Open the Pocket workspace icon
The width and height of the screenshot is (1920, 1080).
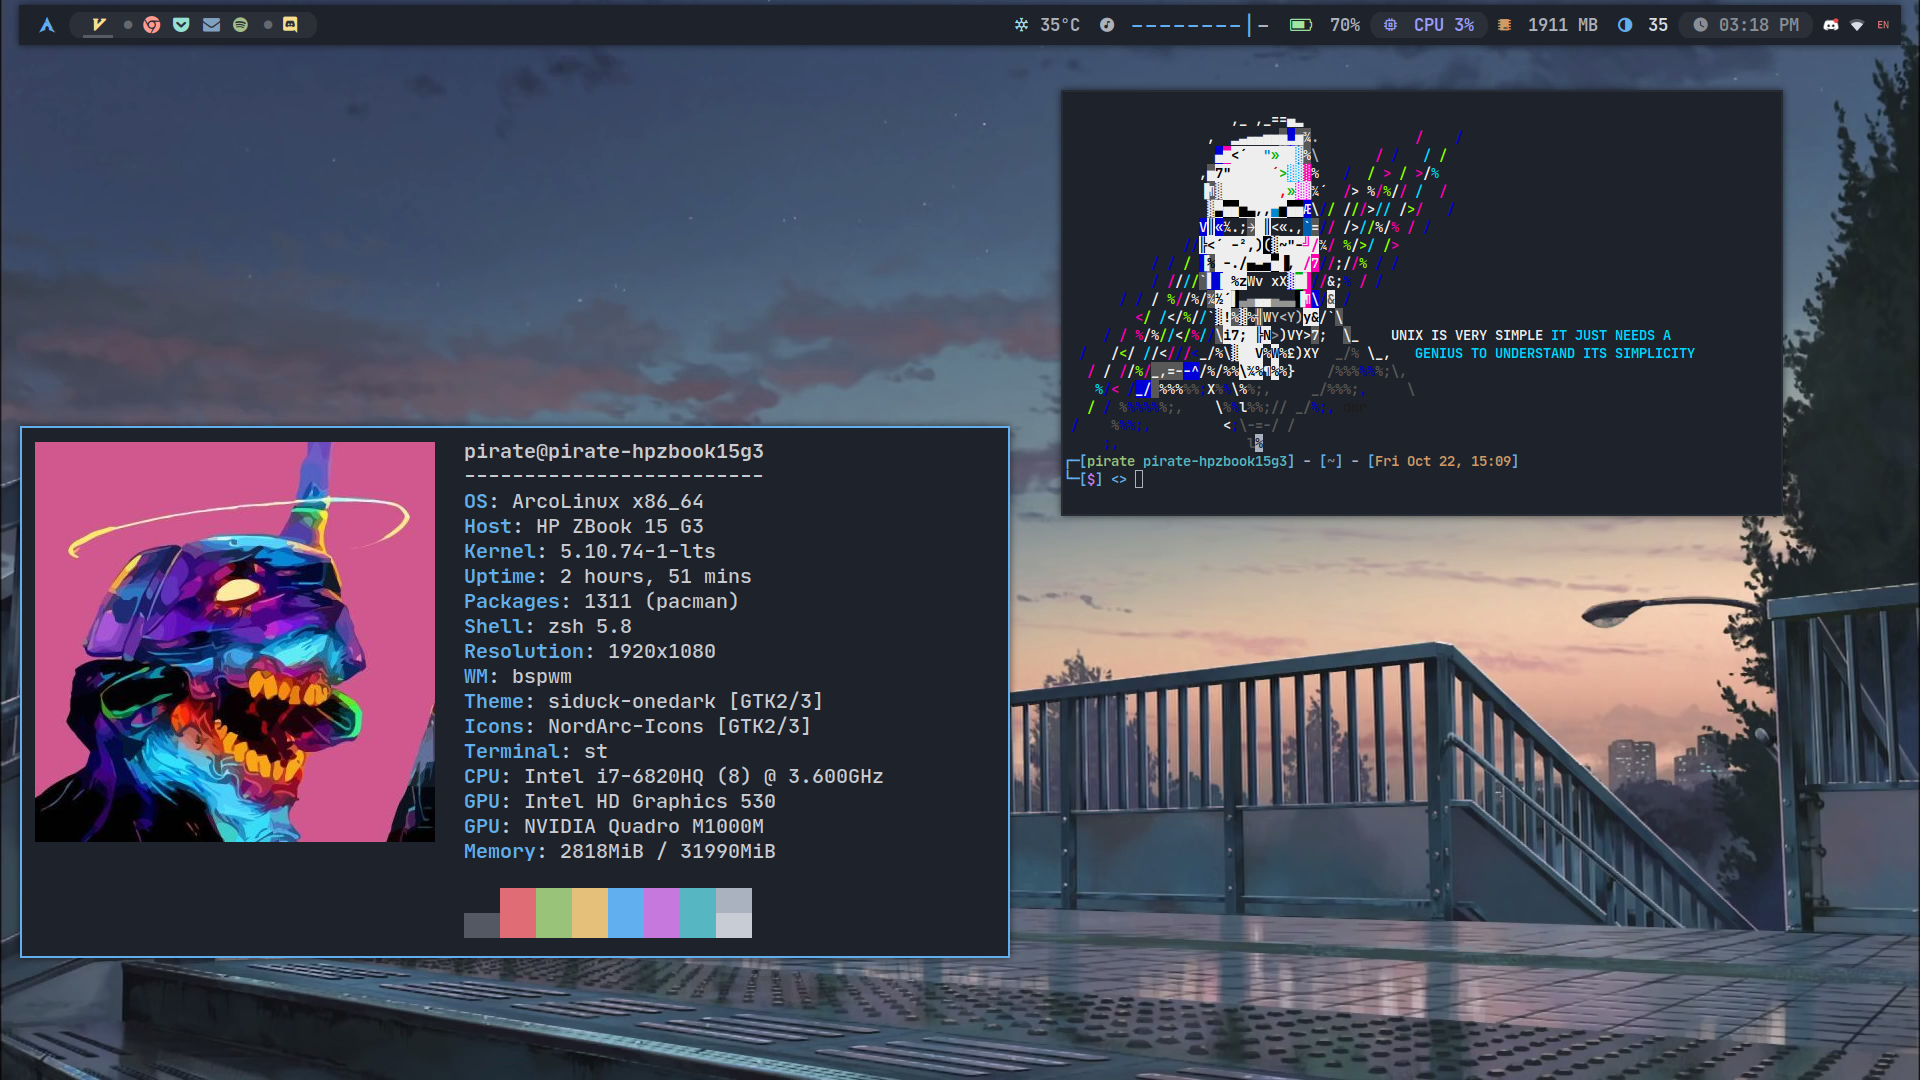click(181, 25)
